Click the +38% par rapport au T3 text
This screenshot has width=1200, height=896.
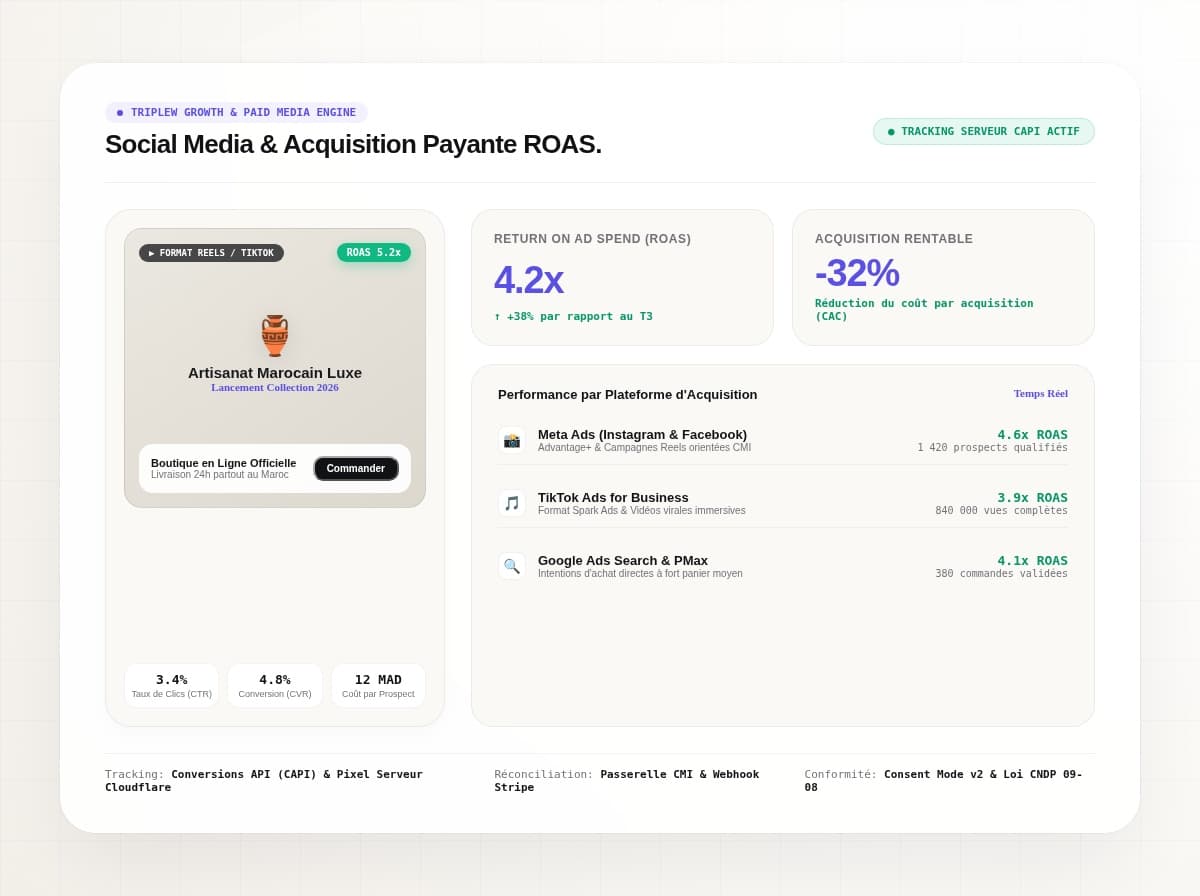tap(573, 316)
